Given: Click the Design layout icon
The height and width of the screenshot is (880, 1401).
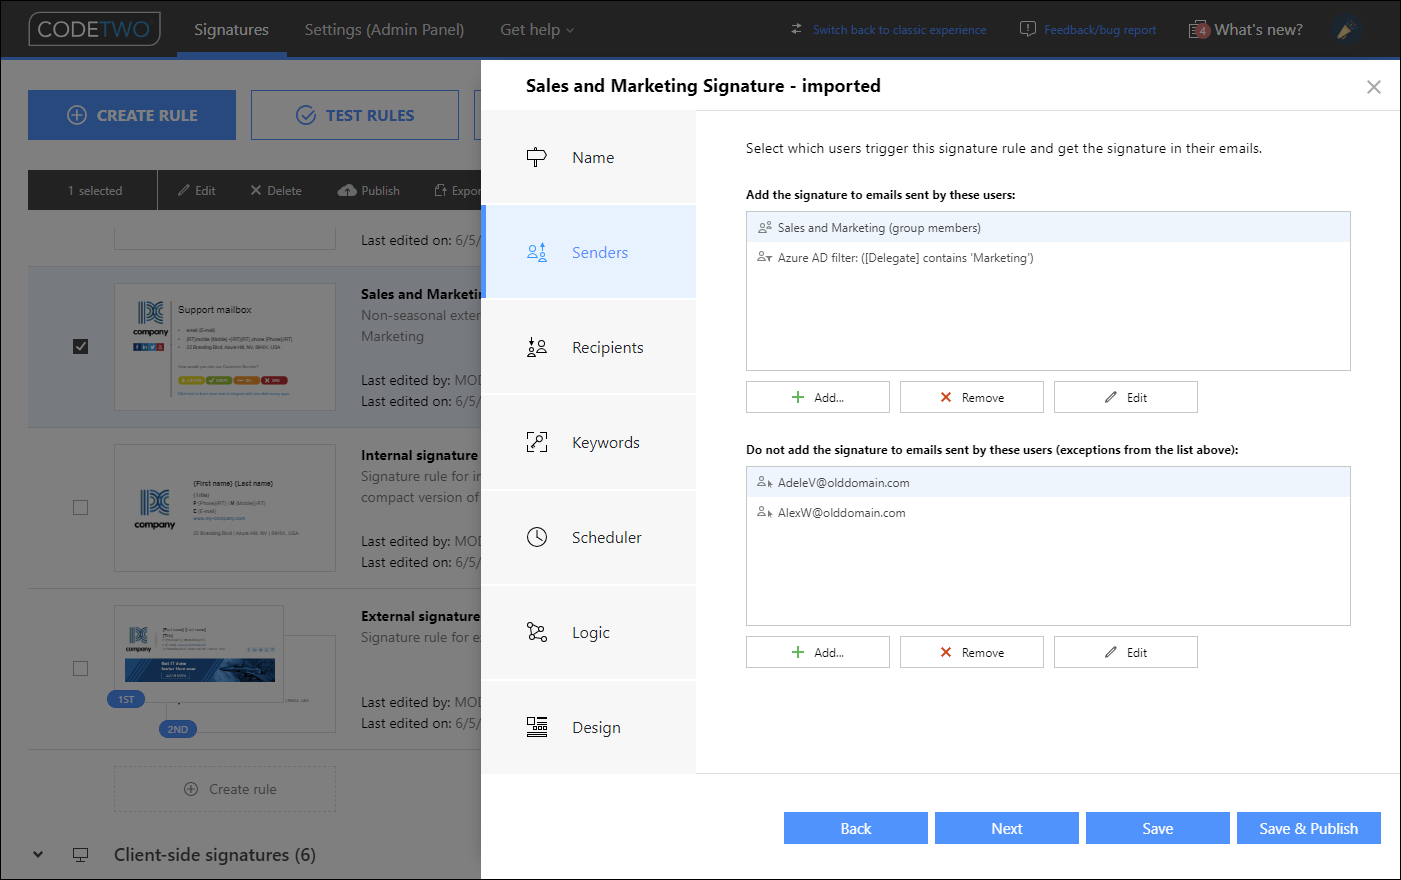Looking at the screenshot, I should (537, 727).
